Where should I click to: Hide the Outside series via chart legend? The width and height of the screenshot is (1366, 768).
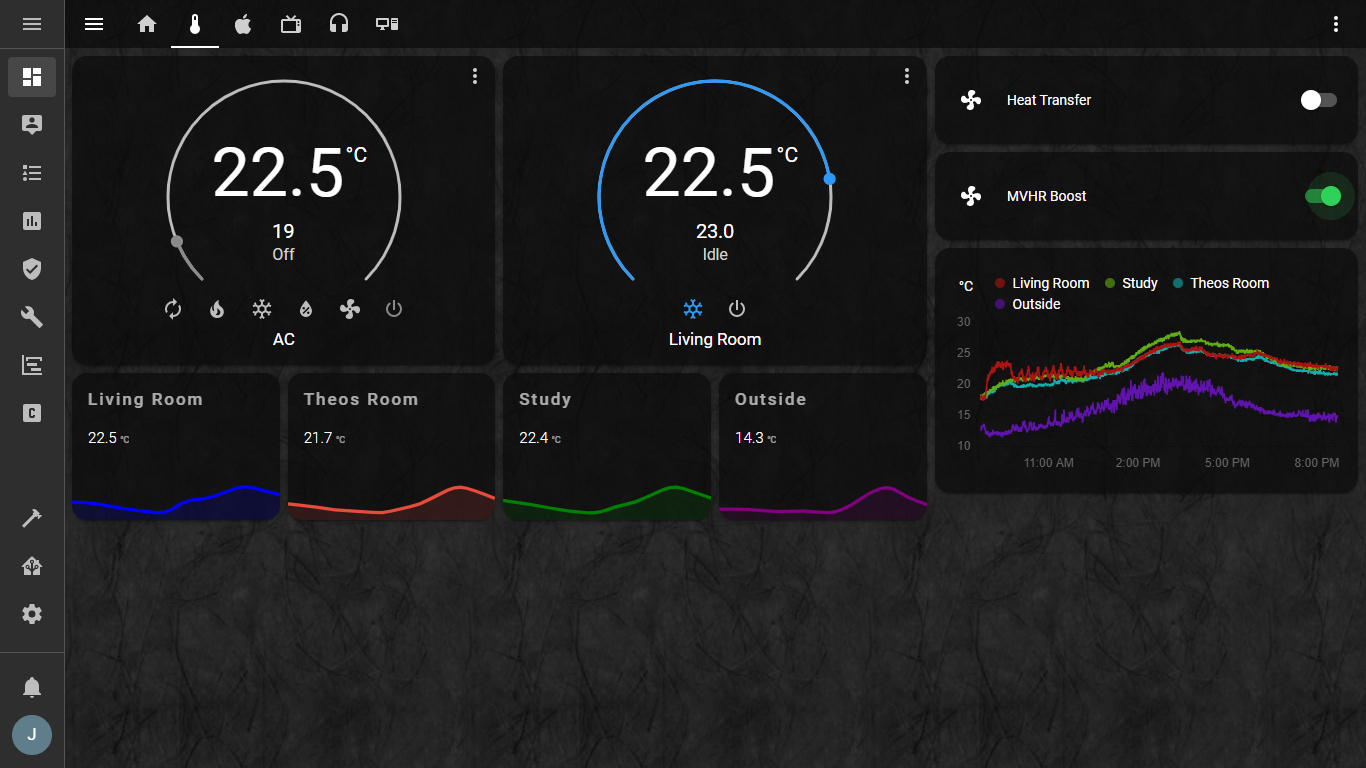[1029, 304]
